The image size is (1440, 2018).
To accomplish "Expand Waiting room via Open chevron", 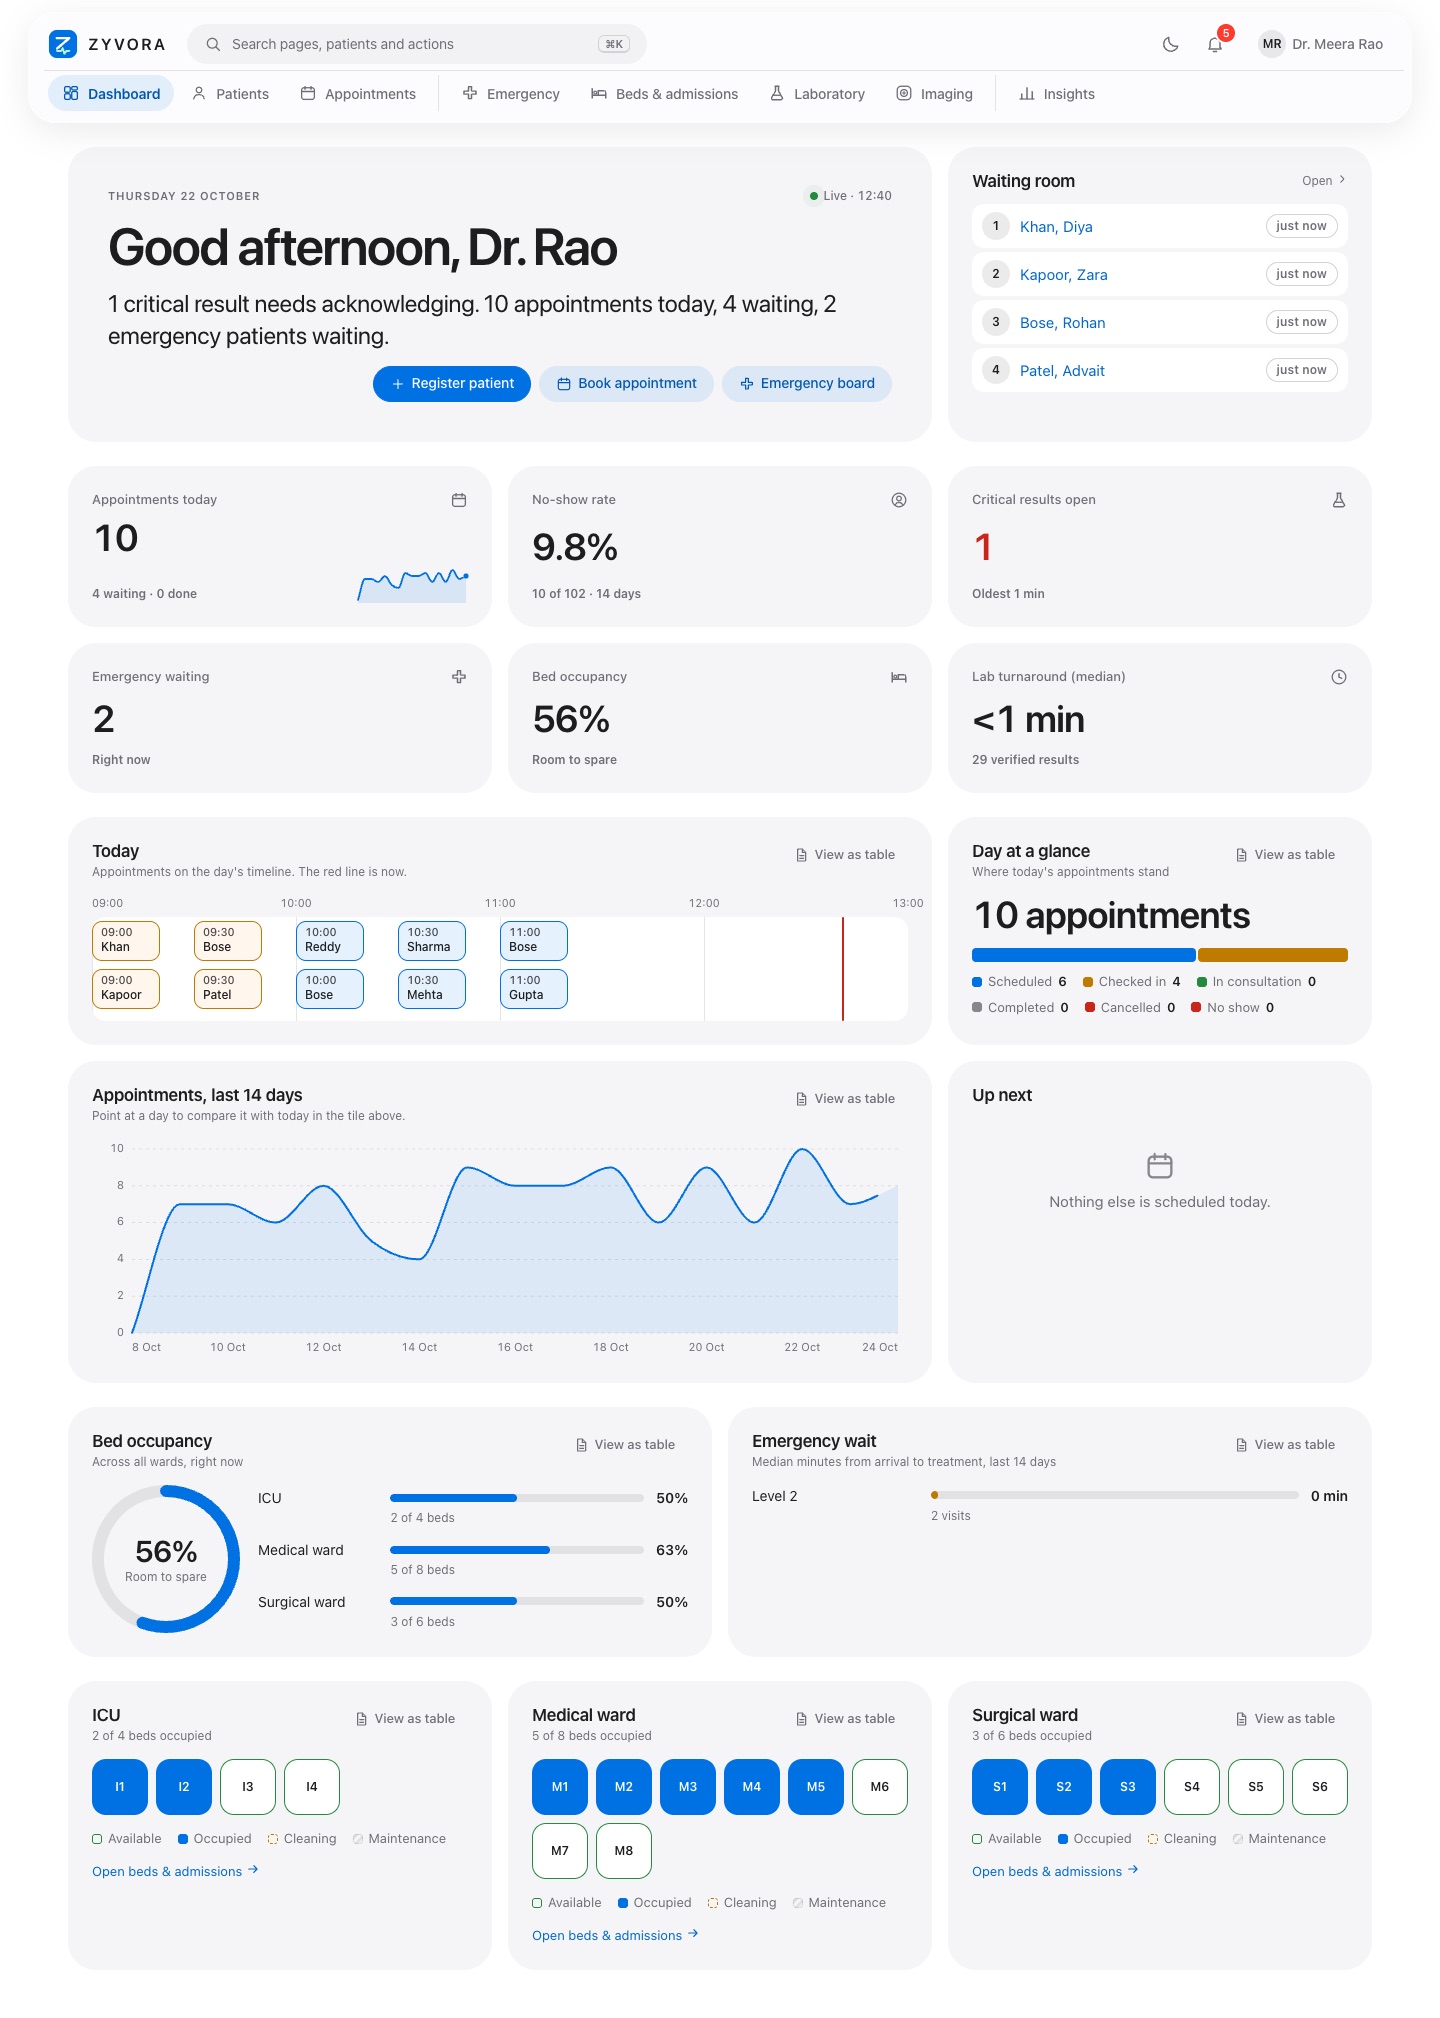I will point(1324,181).
